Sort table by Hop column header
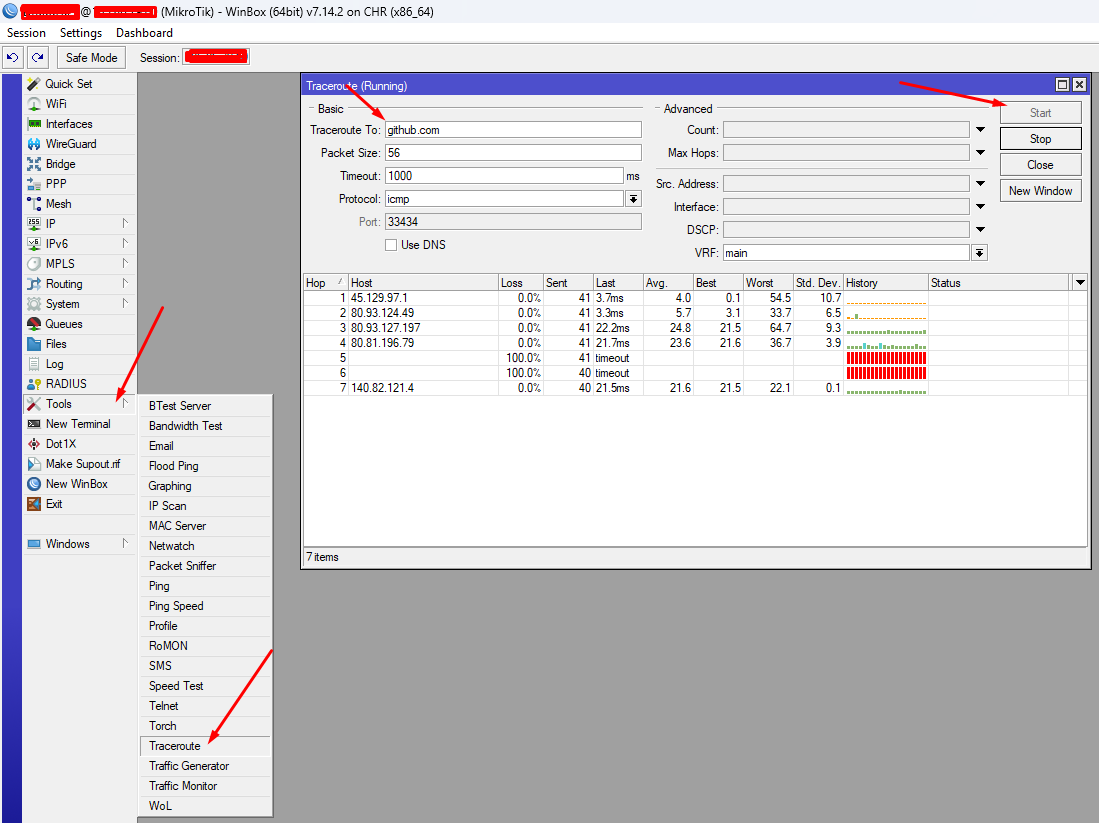This screenshot has height=823, width=1099. click(x=325, y=283)
